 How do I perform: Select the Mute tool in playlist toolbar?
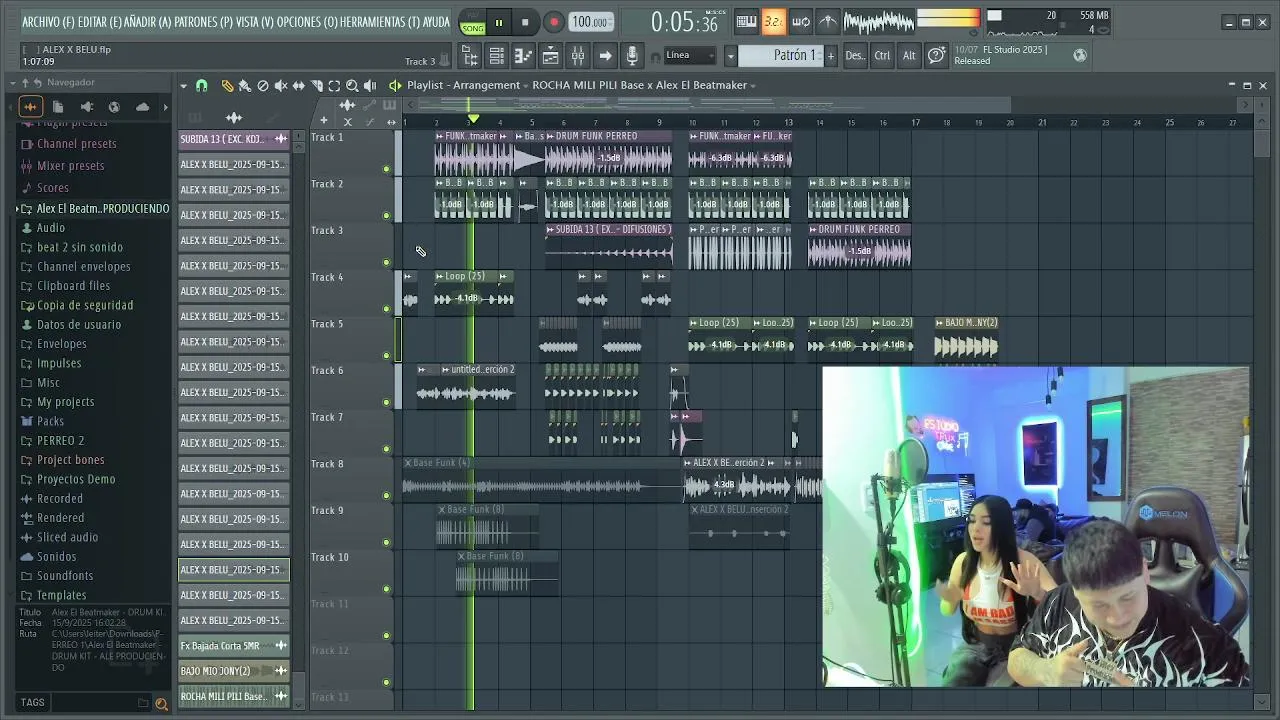(280, 86)
